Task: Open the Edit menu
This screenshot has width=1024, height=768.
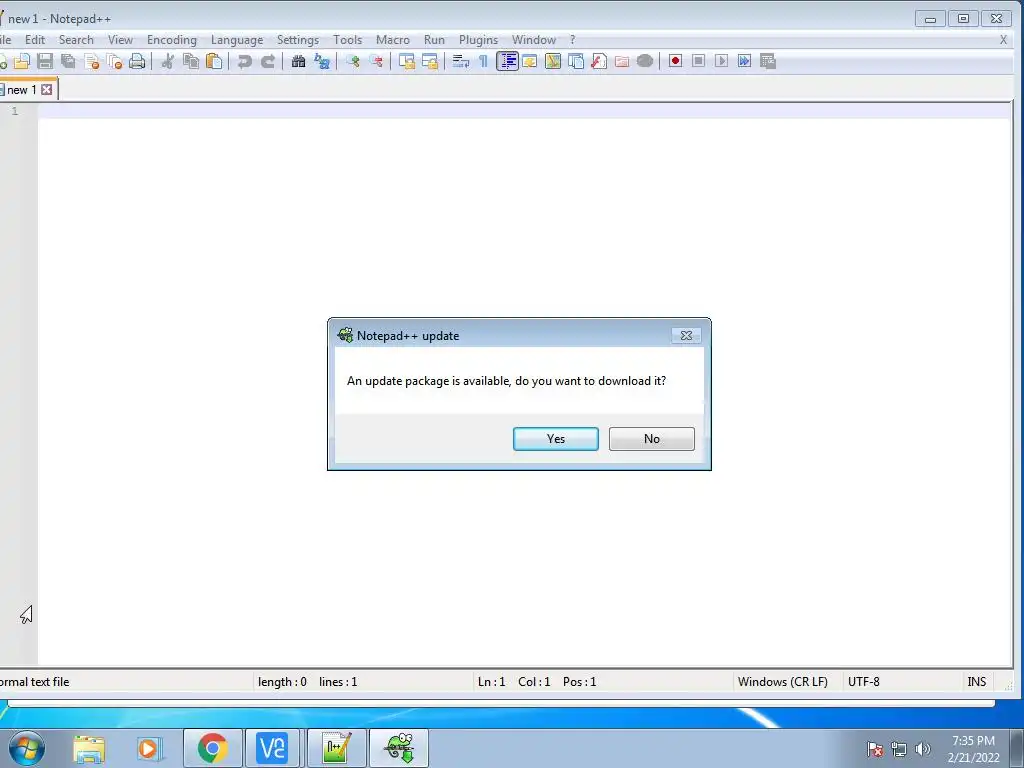Action: coord(35,40)
